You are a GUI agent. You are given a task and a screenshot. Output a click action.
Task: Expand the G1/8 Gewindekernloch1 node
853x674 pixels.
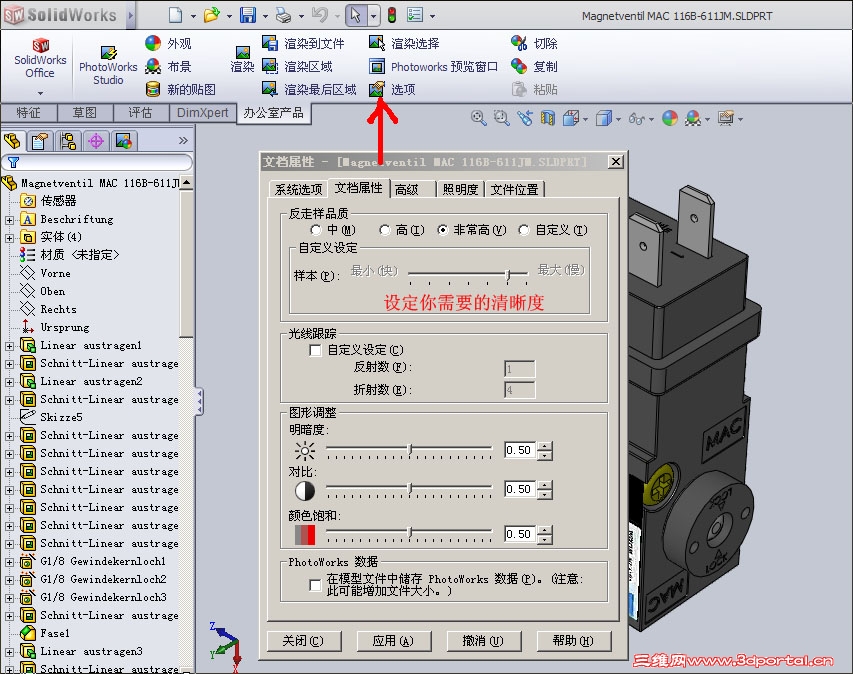[x=9, y=562]
